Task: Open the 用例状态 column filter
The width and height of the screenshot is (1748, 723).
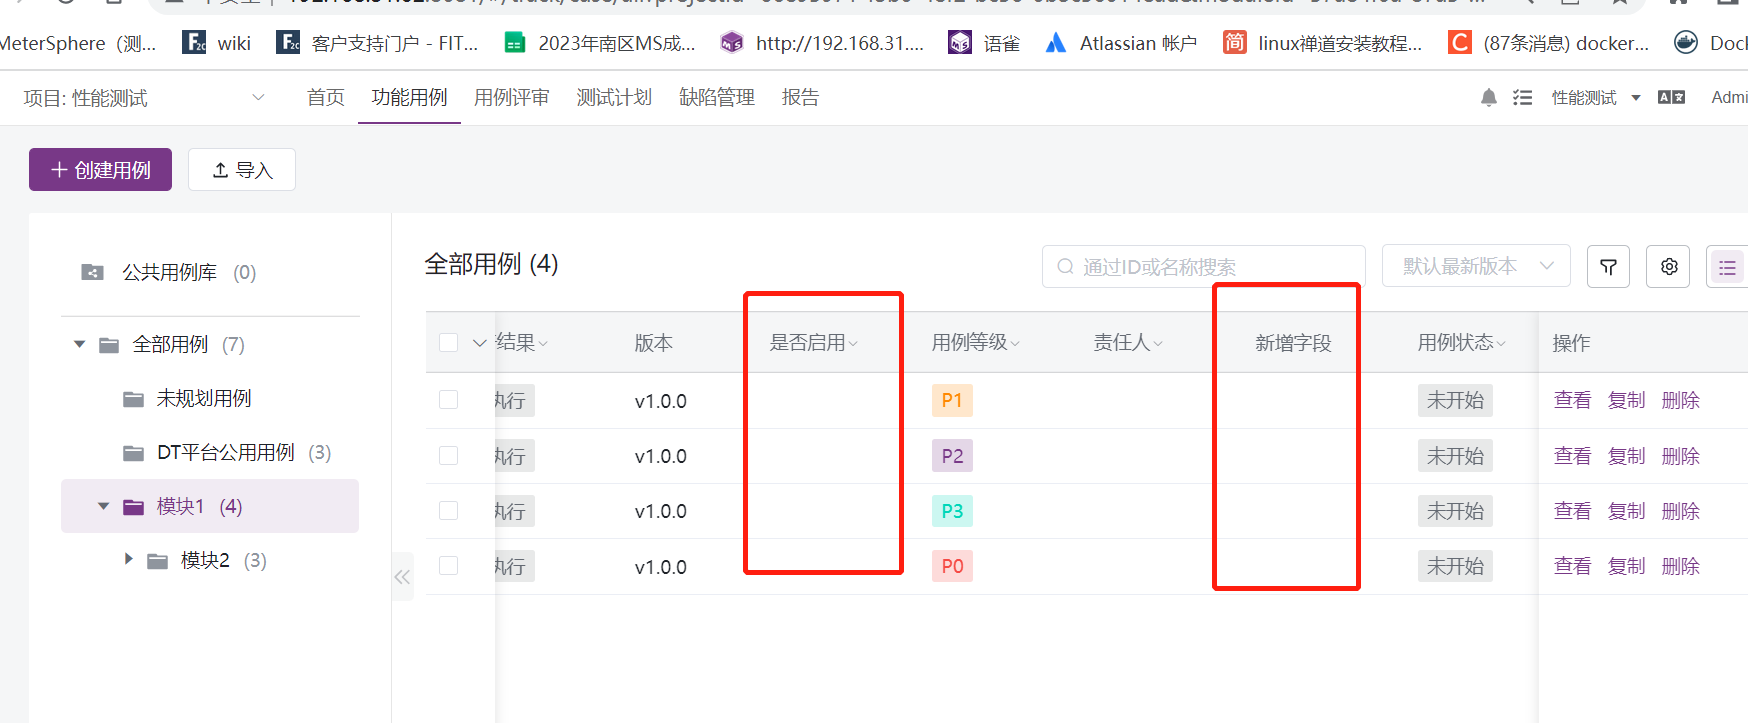Action: (x=1501, y=343)
